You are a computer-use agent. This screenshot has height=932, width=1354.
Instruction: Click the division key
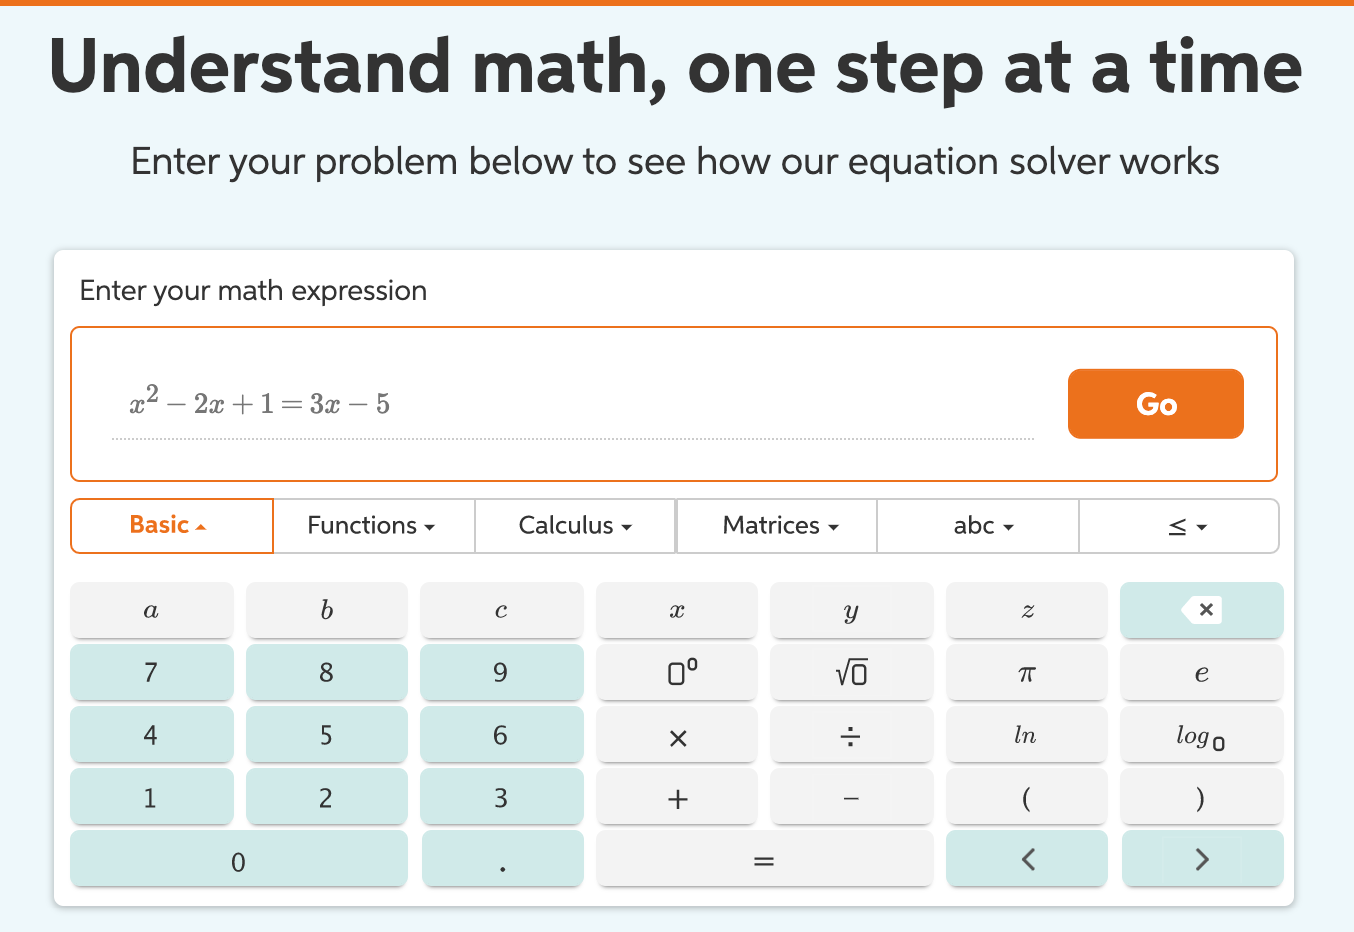pos(851,735)
